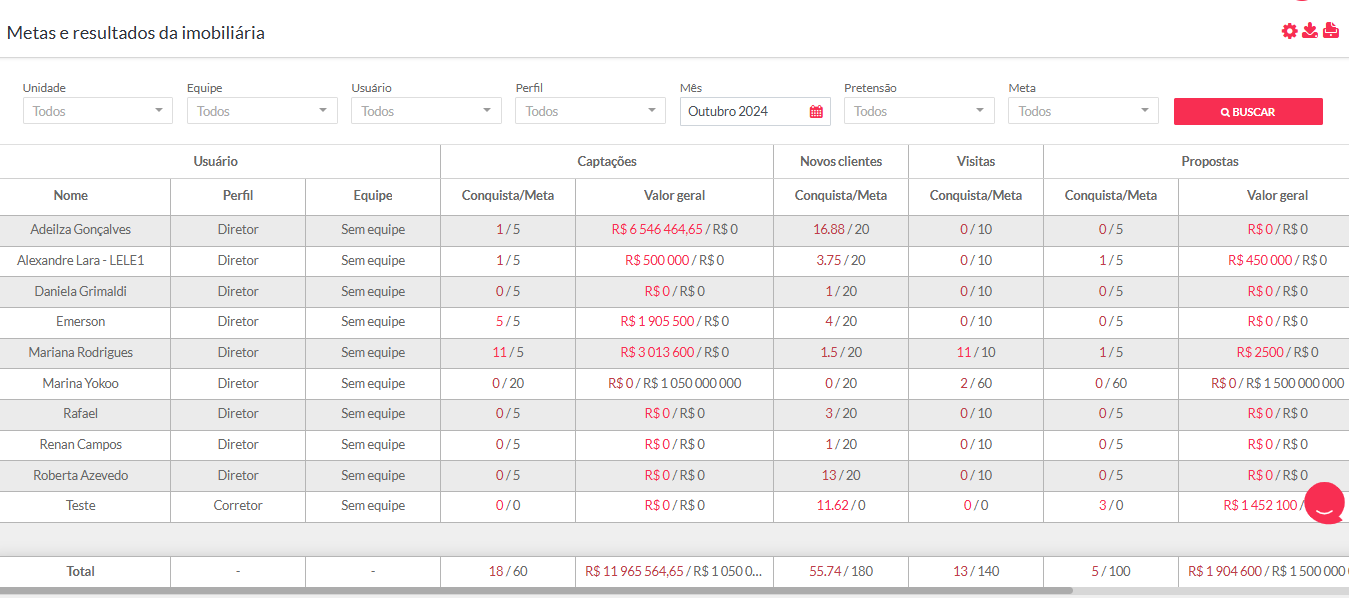1349x598 pixels.
Task: Click Conquista/Meta header under Captações
Action: pyautogui.click(x=508, y=196)
